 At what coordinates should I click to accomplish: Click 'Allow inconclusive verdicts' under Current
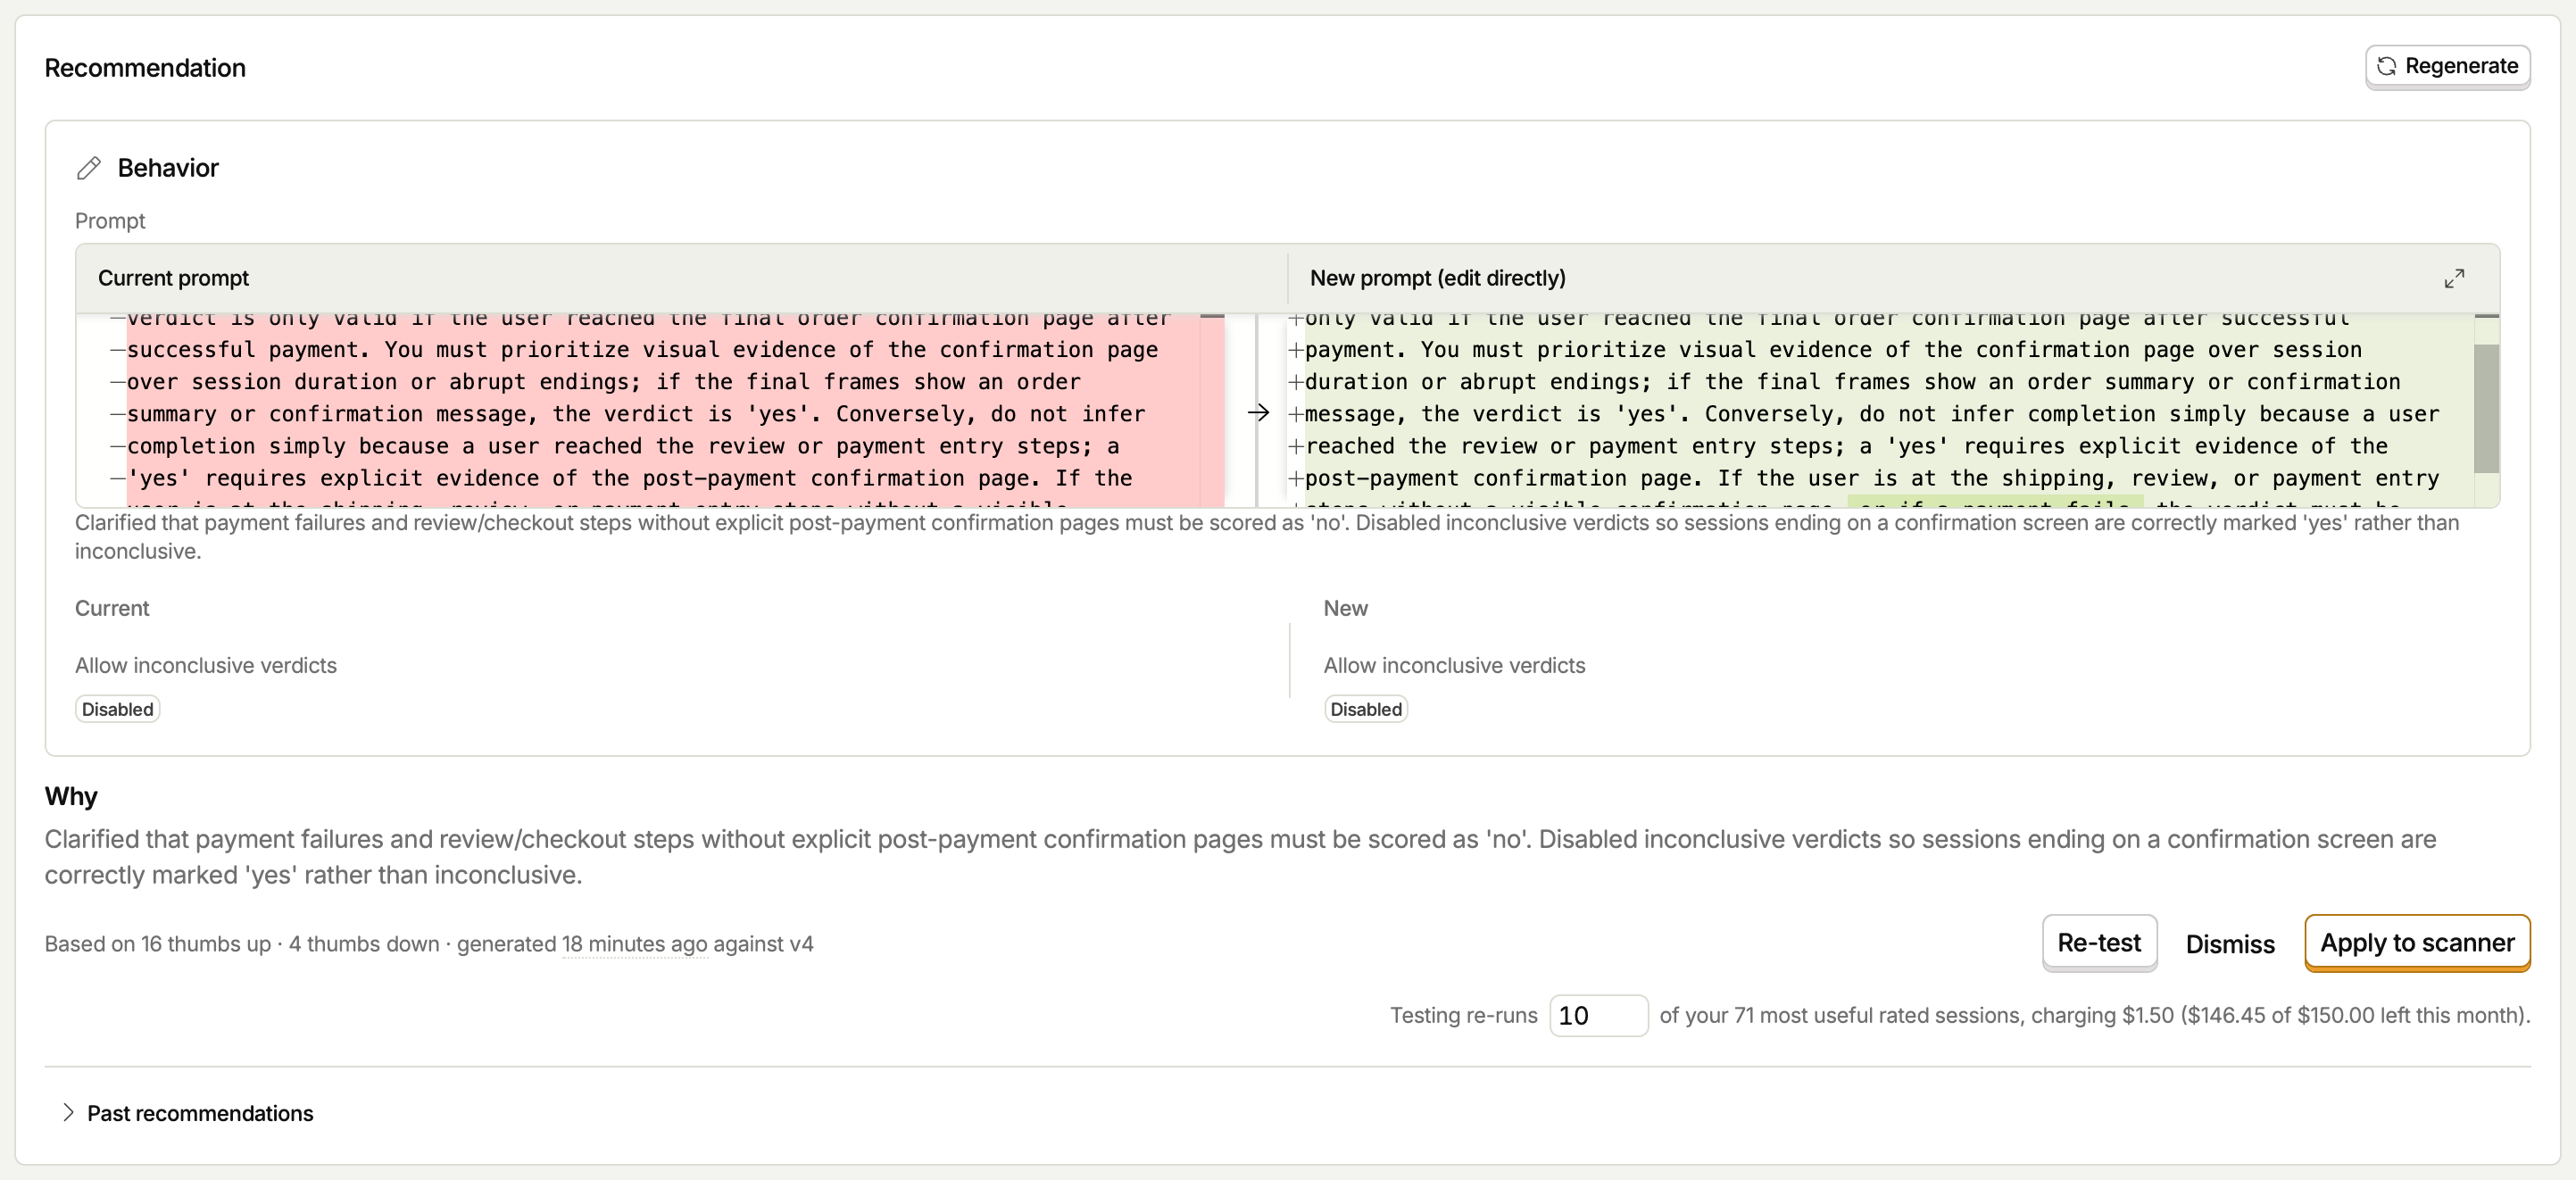[206, 665]
